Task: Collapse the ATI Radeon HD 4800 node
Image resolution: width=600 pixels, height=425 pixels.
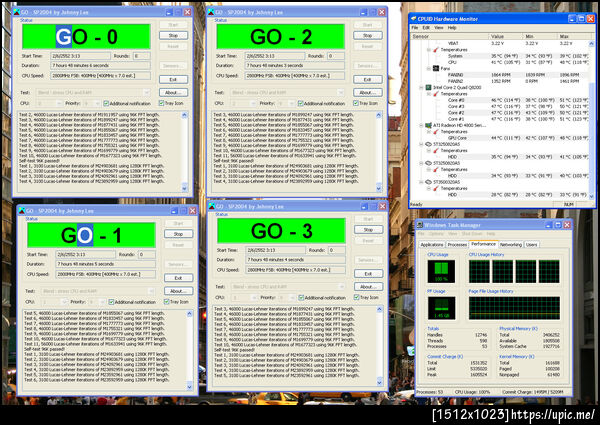Action: pos(421,125)
